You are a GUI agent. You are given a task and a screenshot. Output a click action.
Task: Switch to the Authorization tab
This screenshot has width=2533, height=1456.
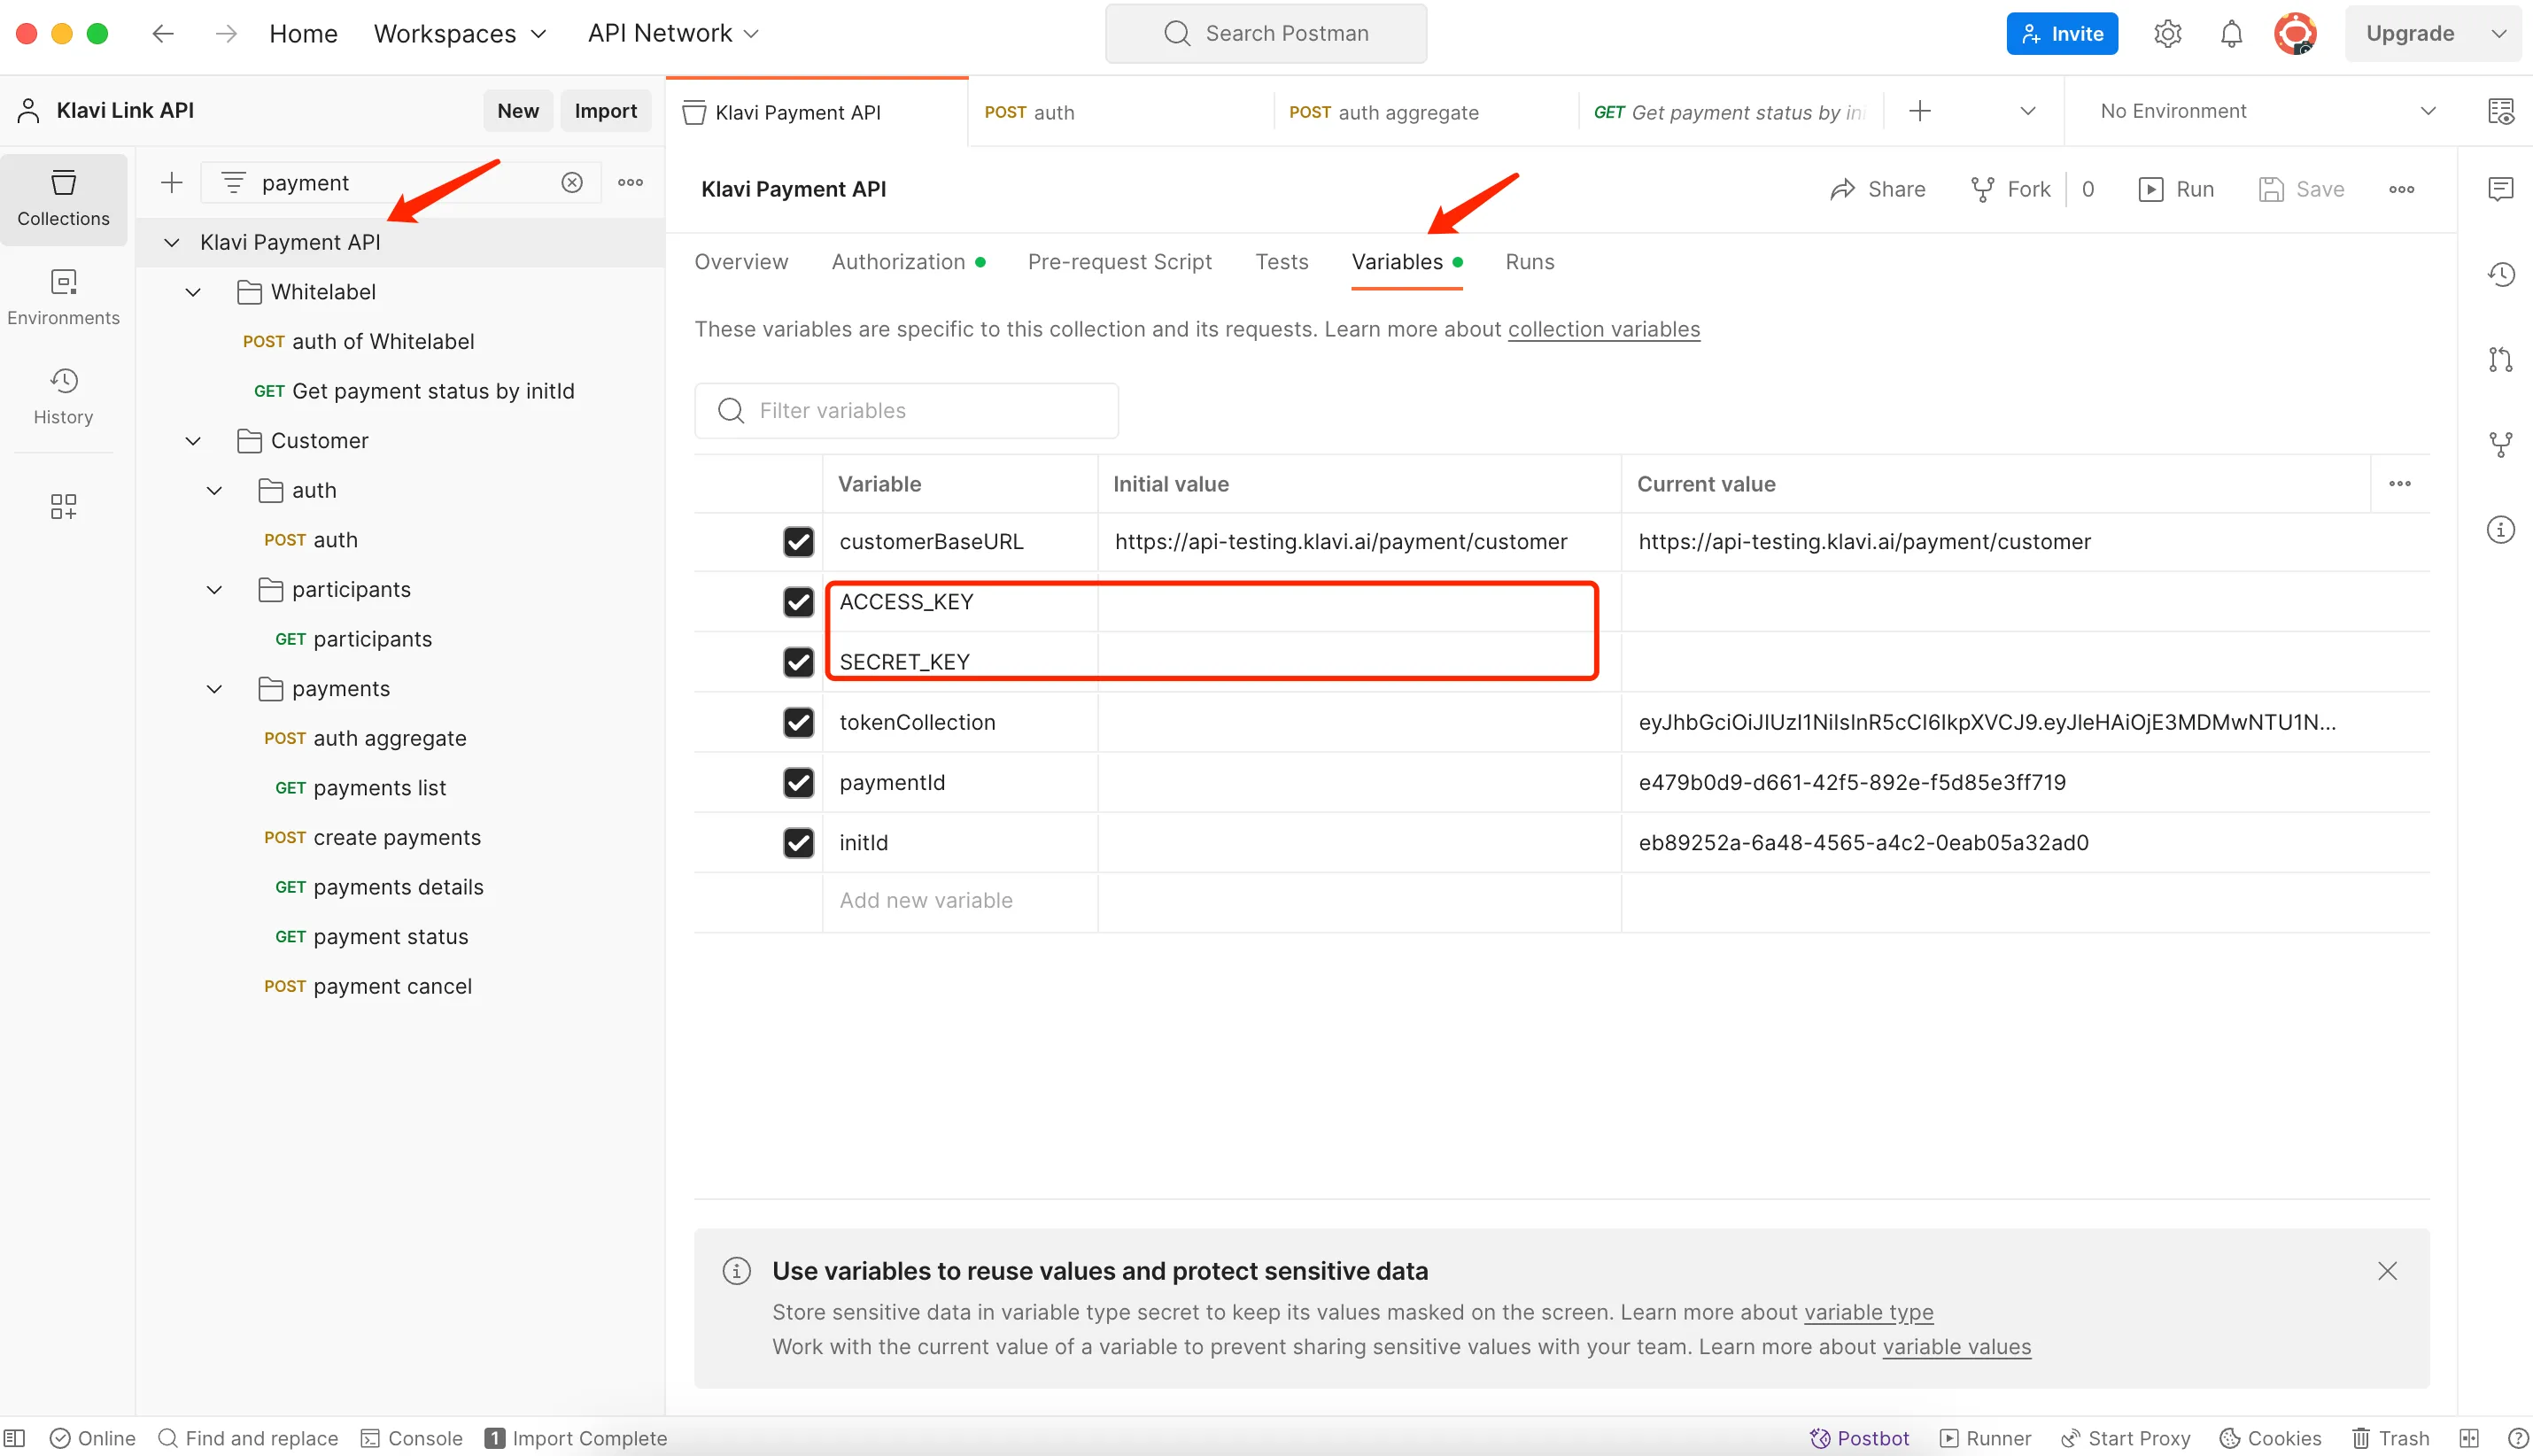point(908,262)
